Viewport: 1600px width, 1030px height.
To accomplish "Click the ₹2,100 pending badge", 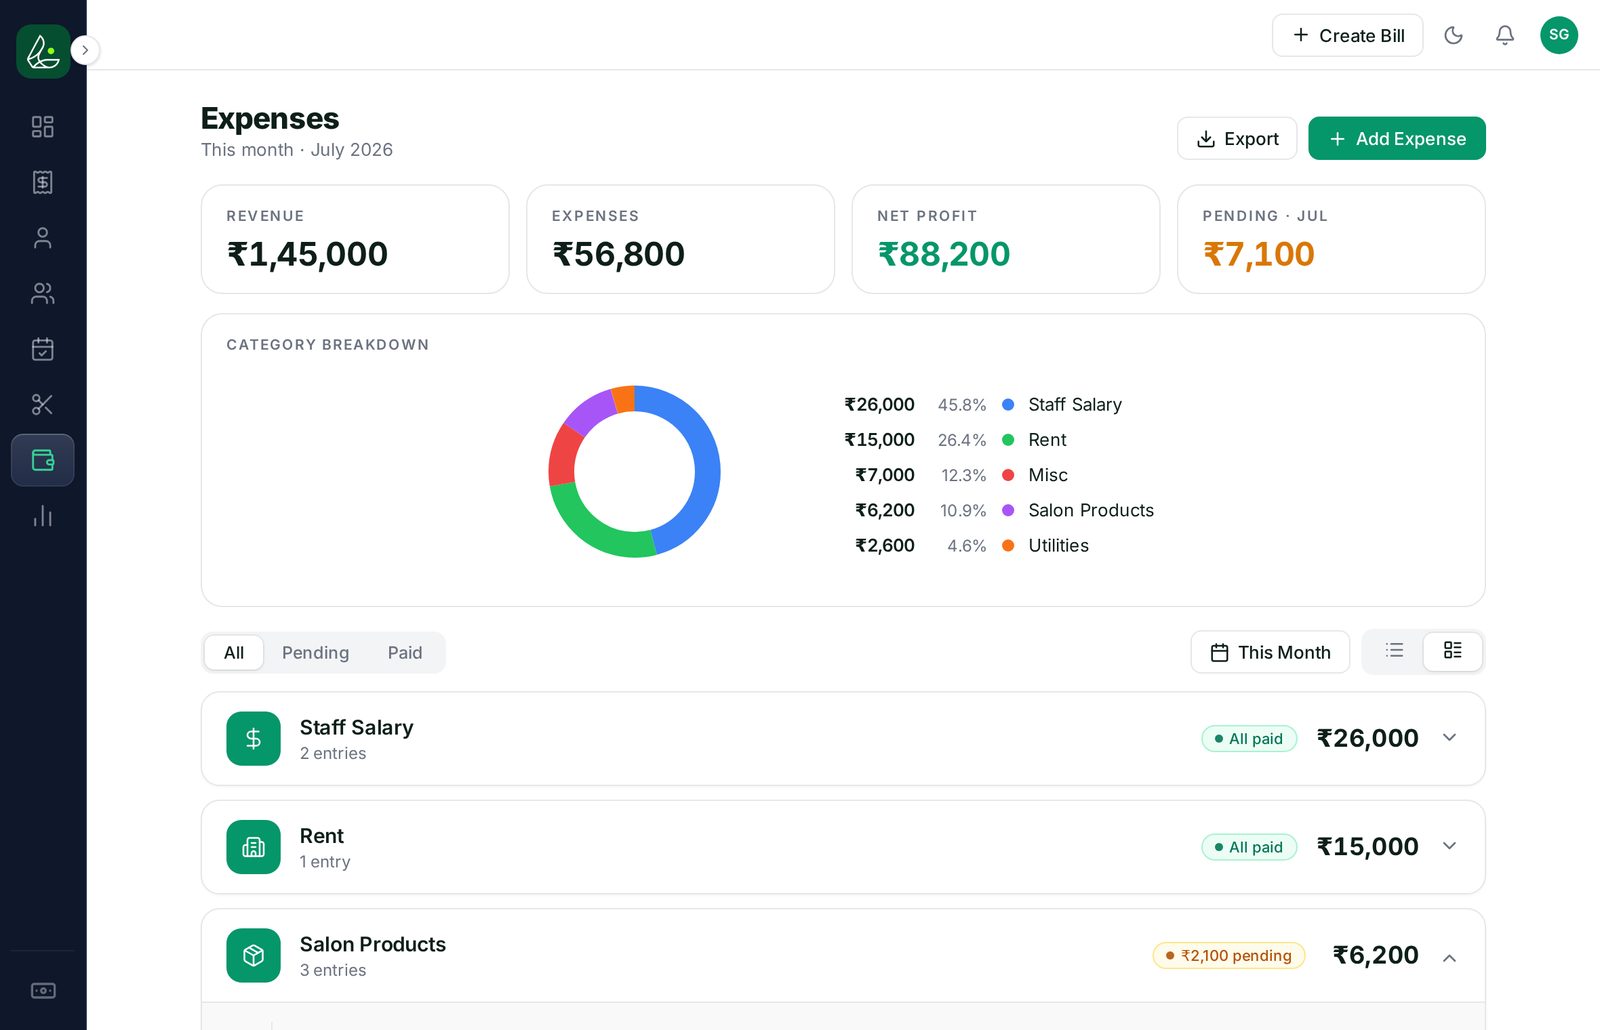I will click(x=1229, y=956).
